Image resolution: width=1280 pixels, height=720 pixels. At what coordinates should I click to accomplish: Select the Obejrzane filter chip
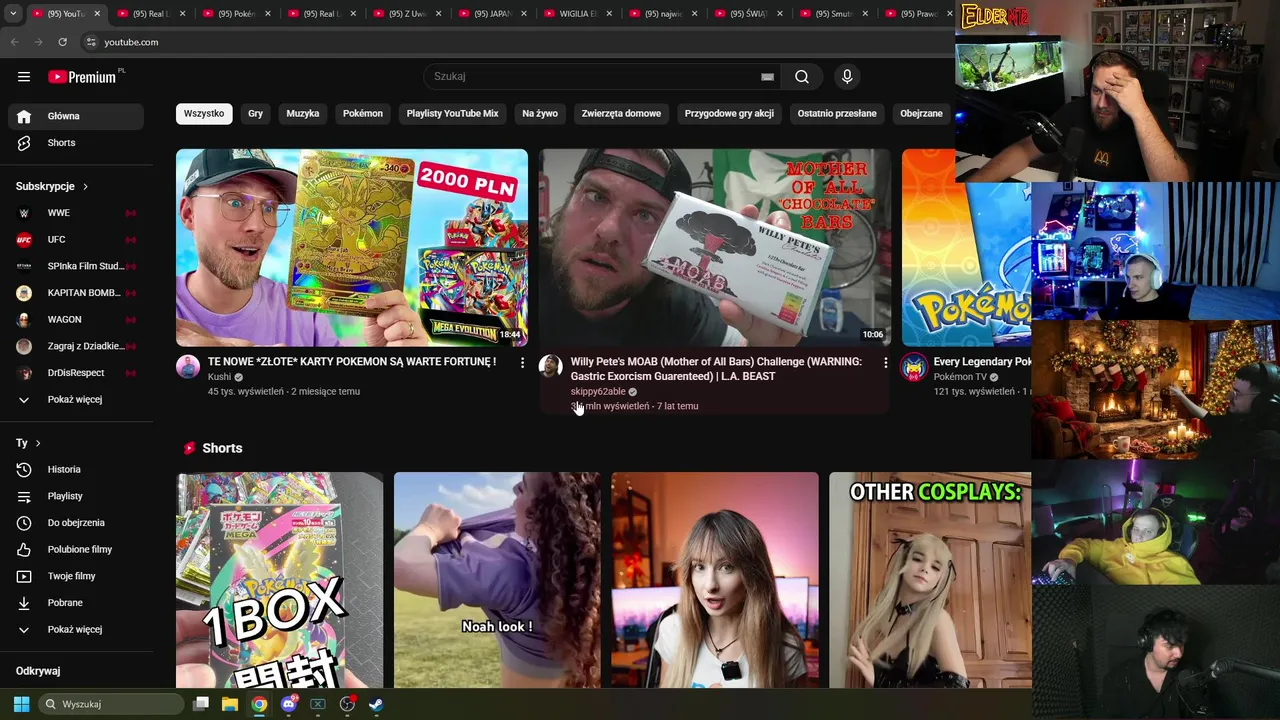pyautogui.click(x=921, y=114)
